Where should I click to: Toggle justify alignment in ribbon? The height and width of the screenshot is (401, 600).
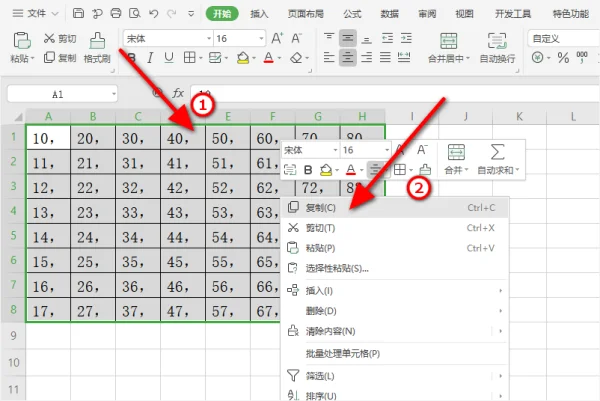point(385,58)
